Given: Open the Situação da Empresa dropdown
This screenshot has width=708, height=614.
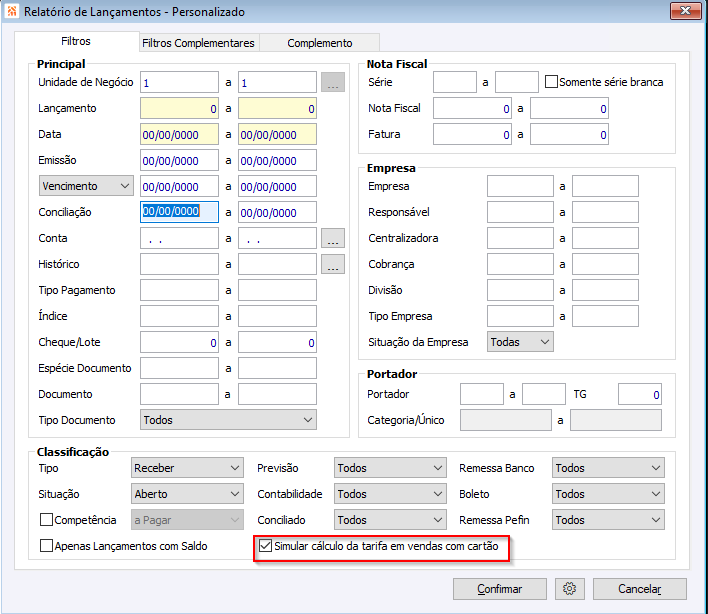Looking at the screenshot, I should click(520, 342).
